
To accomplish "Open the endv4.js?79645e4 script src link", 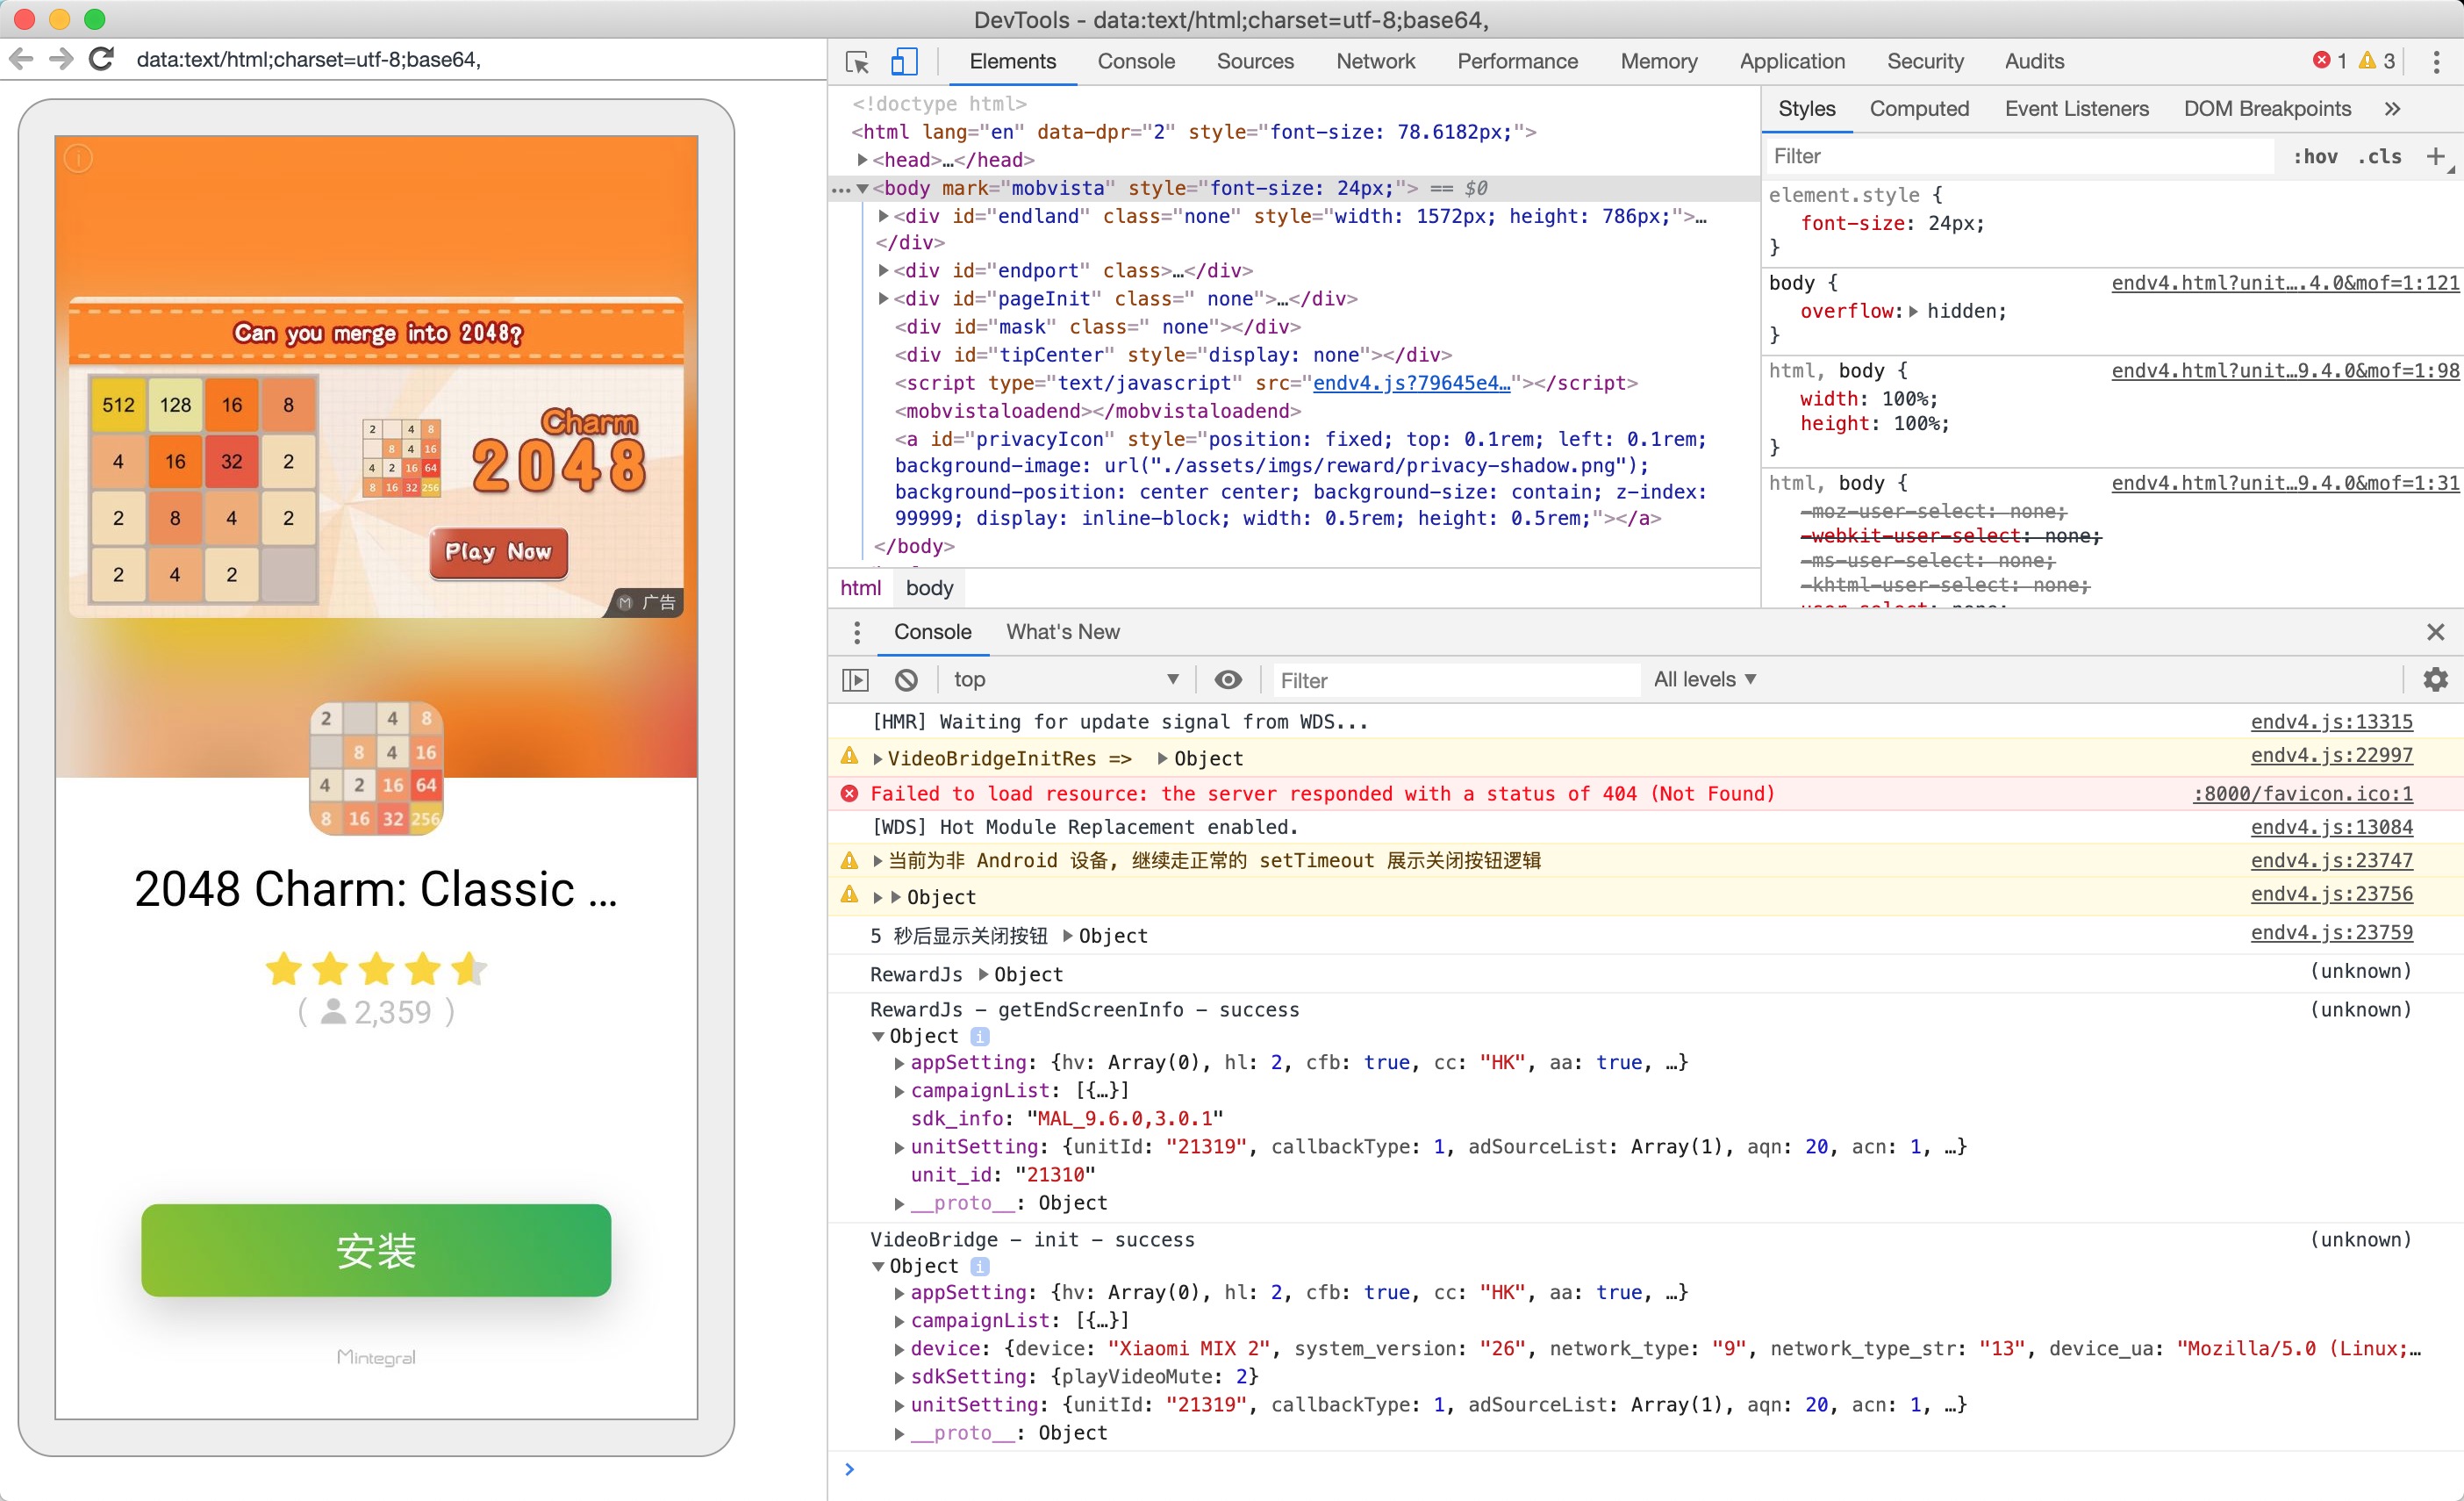I will [x=1411, y=383].
